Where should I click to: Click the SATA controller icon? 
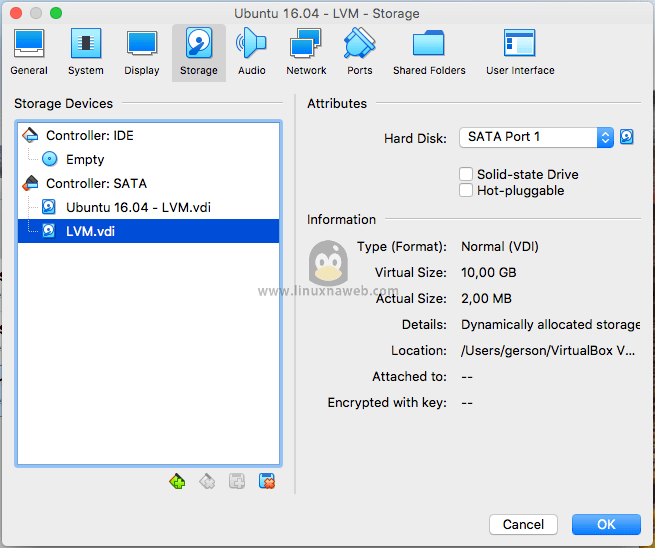tap(30, 183)
